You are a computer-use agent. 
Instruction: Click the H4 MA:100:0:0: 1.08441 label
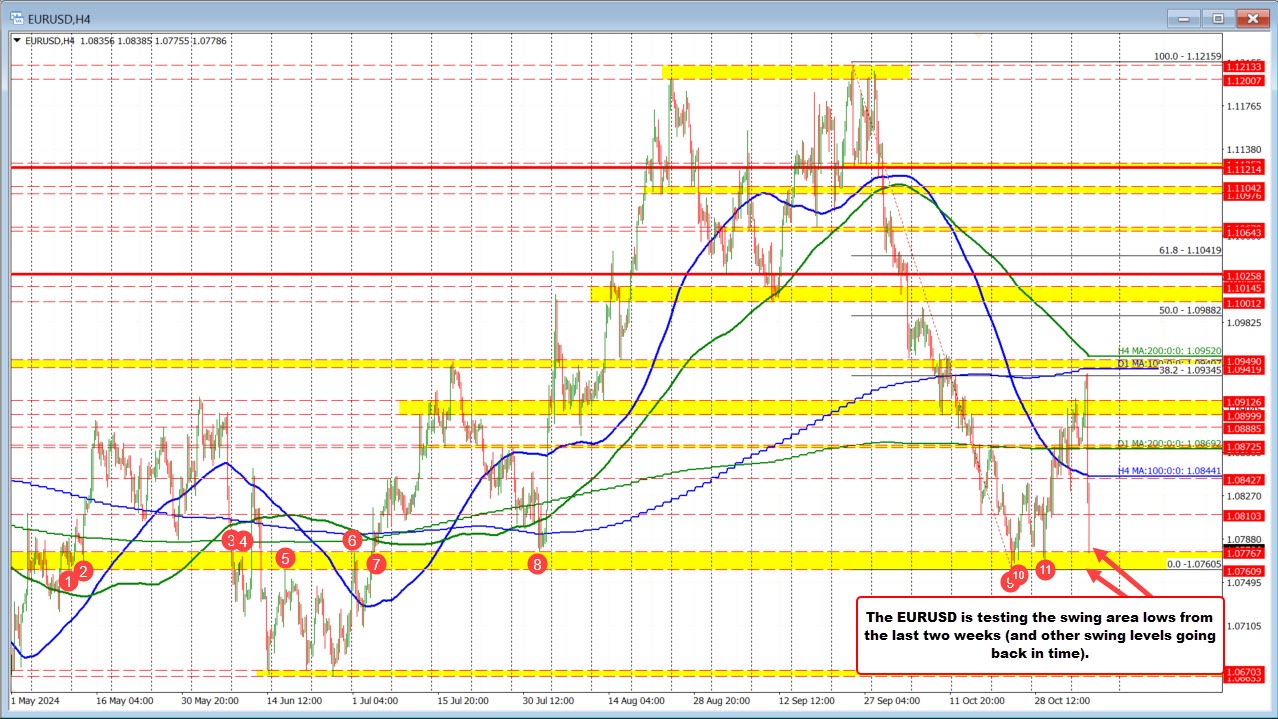pyautogui.click(x=1168, y=470)
